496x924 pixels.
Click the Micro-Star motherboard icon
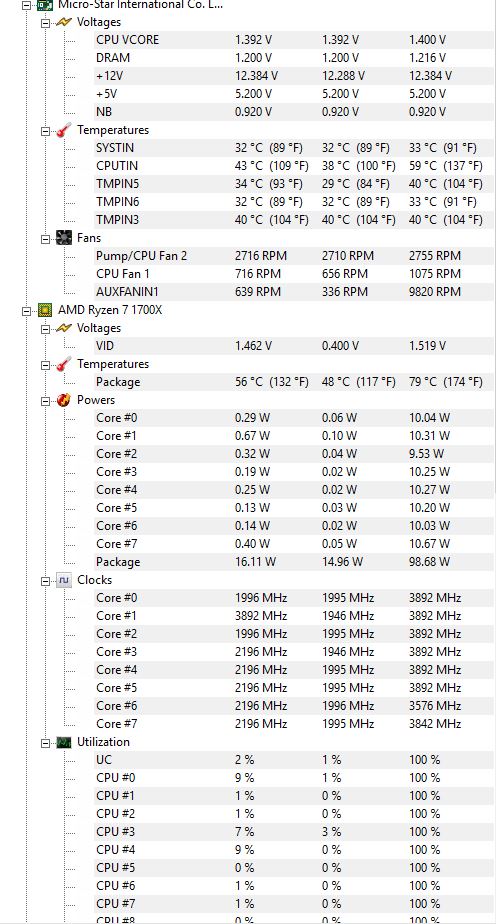[44, 5]
